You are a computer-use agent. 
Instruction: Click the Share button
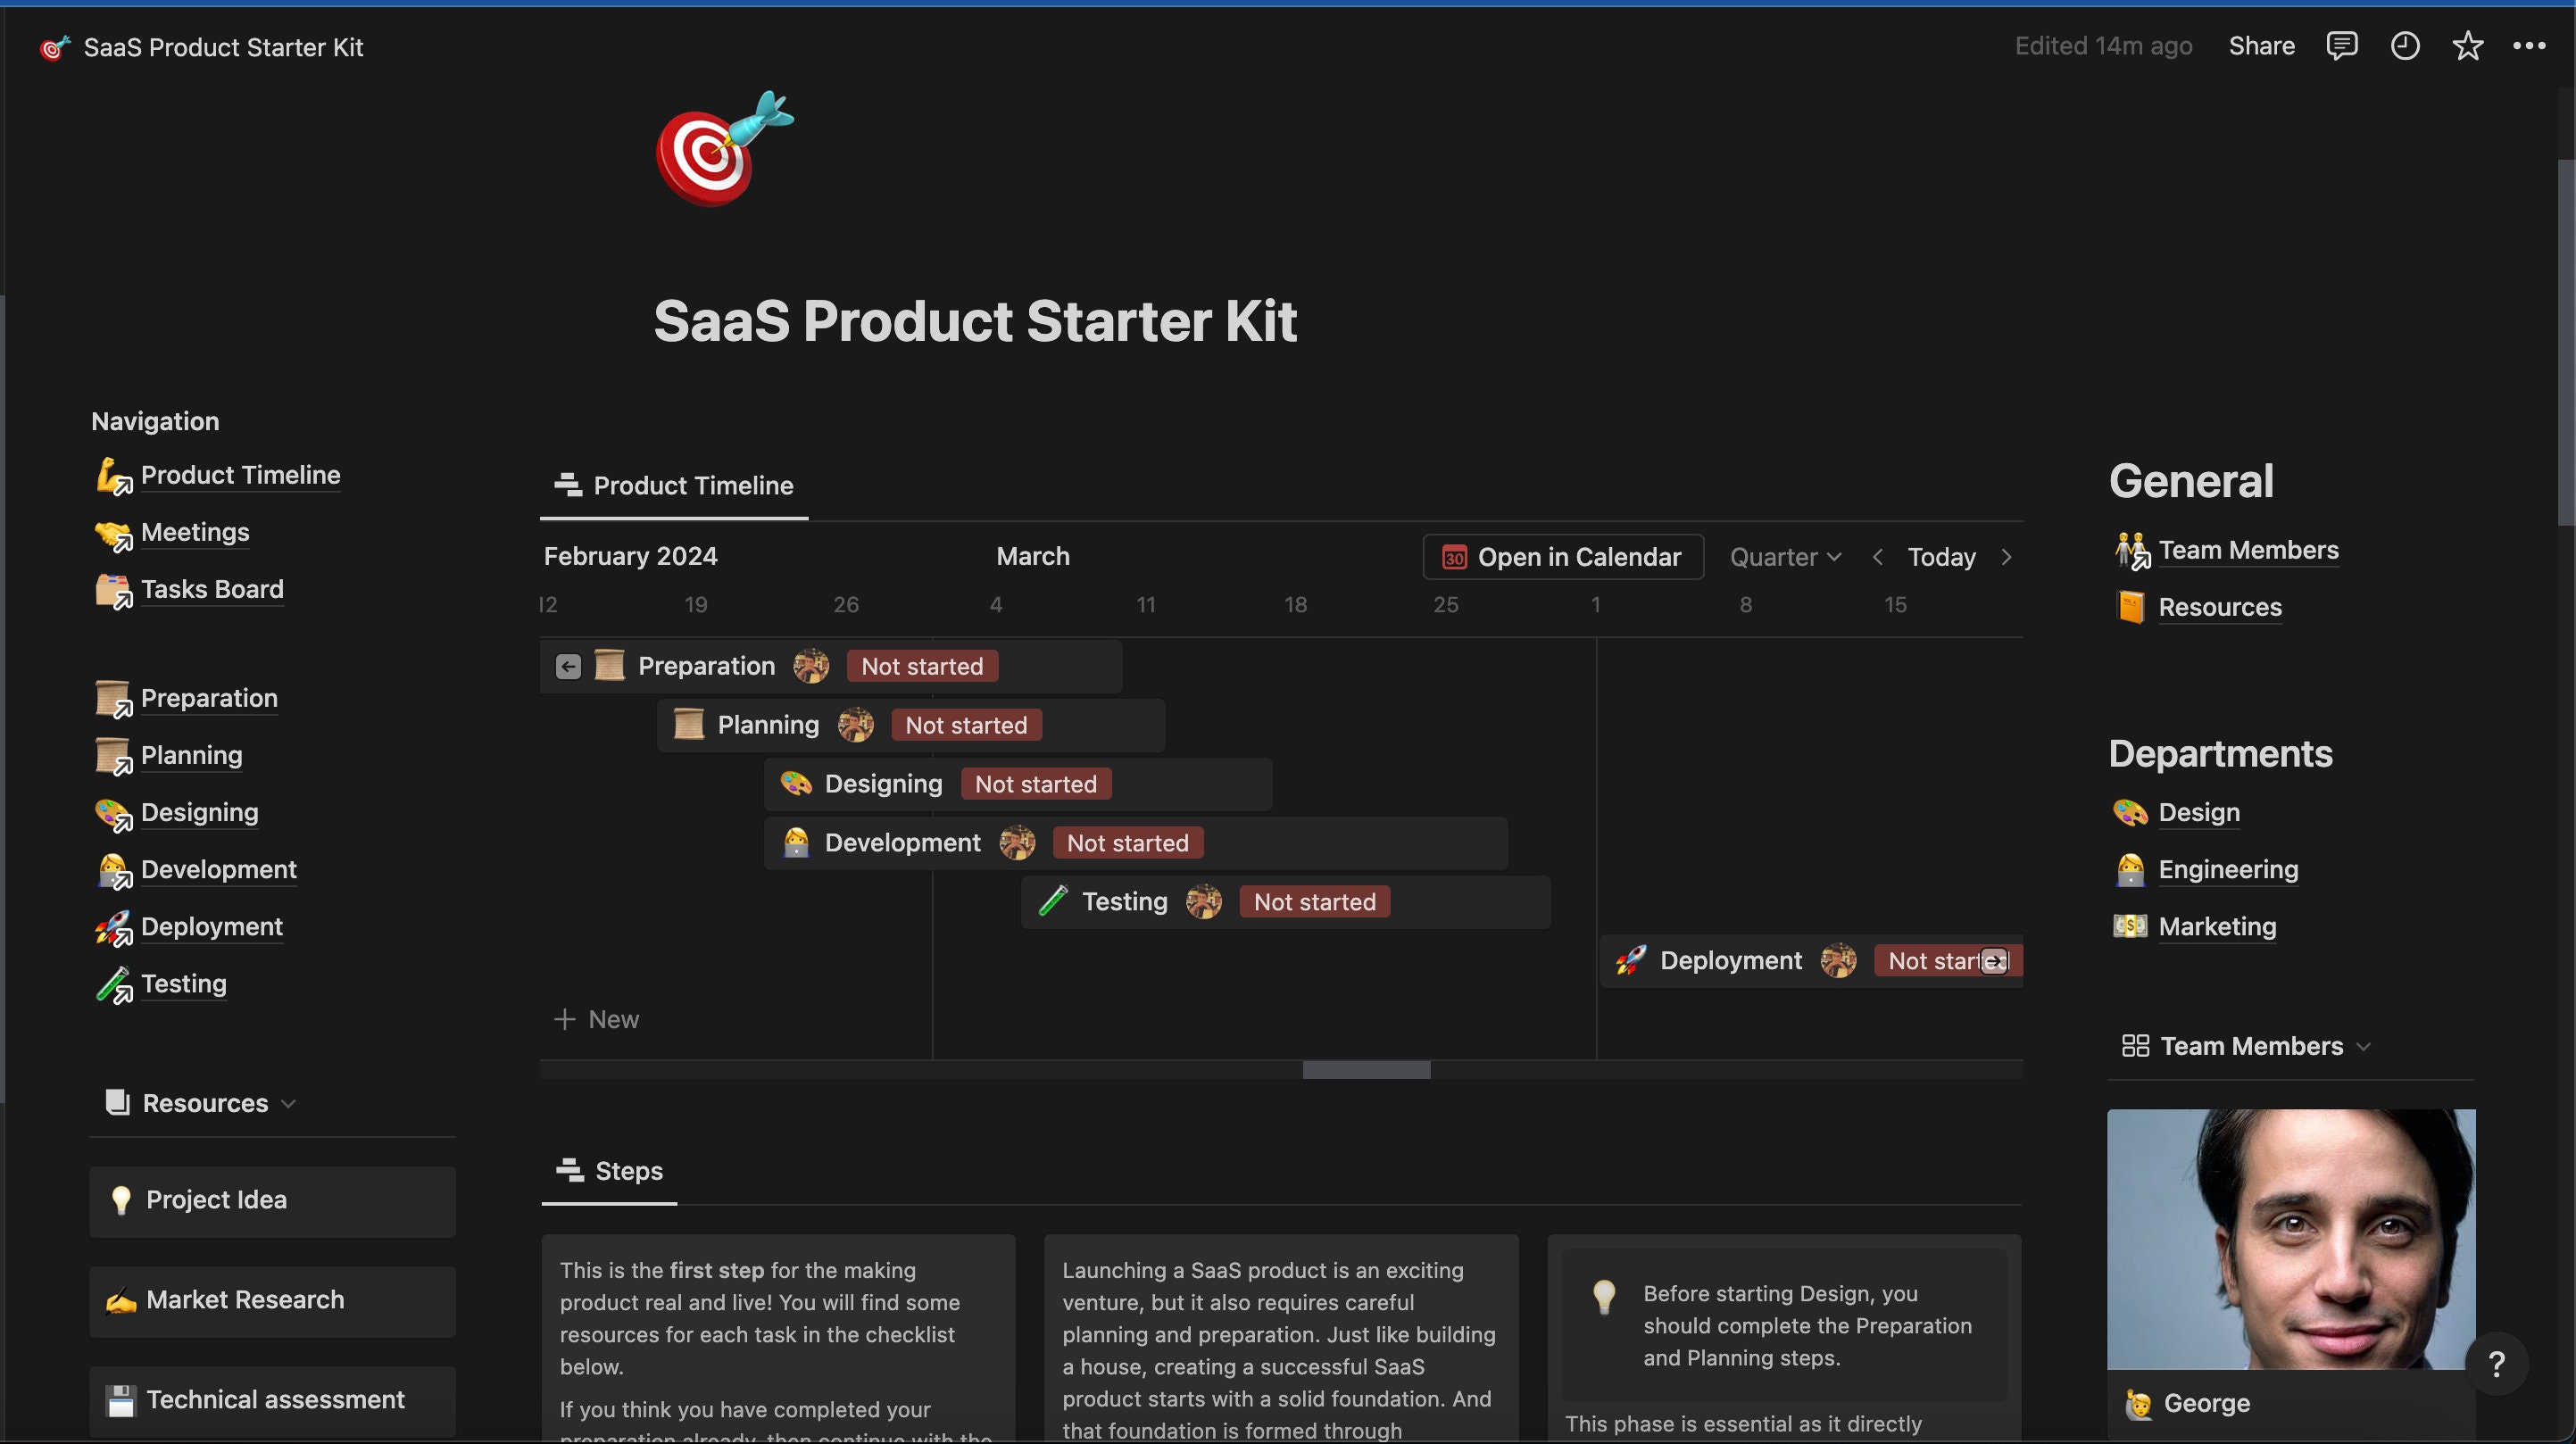2261,46
